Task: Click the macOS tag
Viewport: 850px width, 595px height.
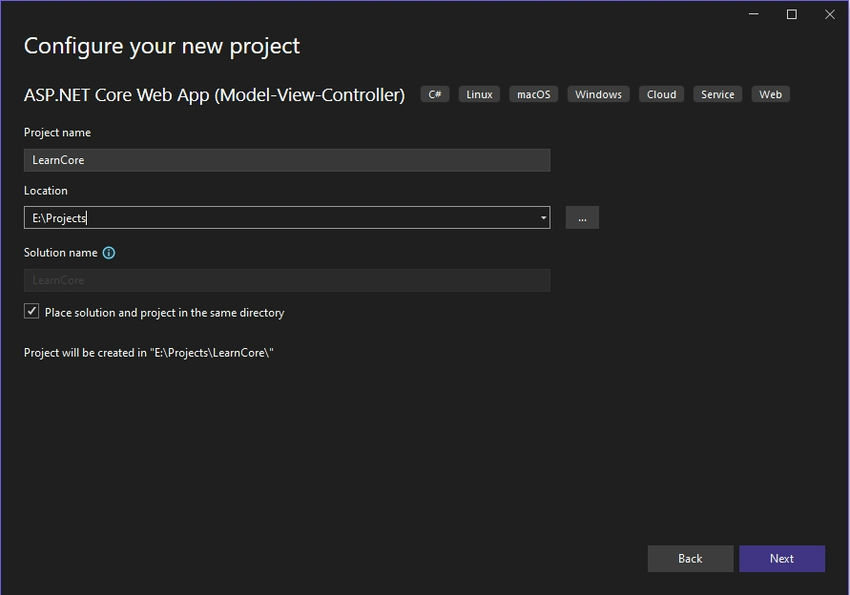Action: tap(533, 94)
